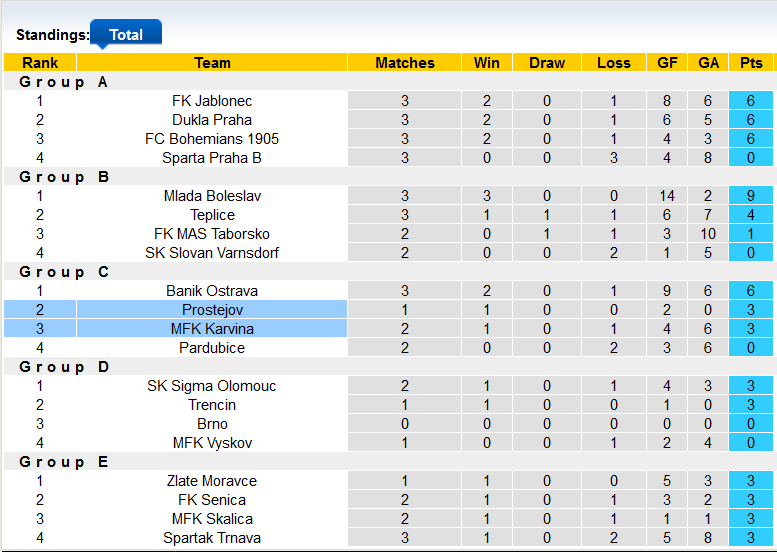Select the Total standings tab
The width and height of the screenshot is (777, 552).
click(126, 34)
